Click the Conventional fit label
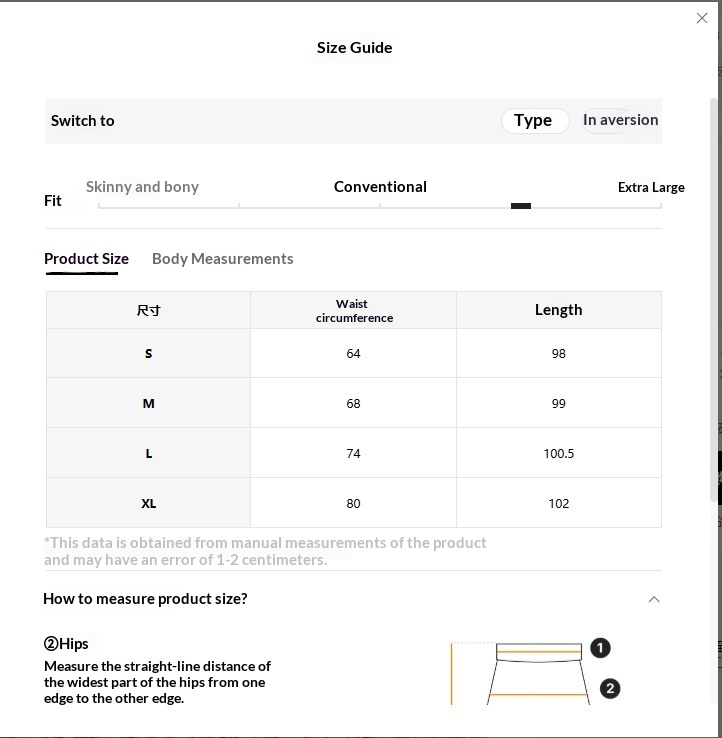722x738 pixels. [380, 187]
